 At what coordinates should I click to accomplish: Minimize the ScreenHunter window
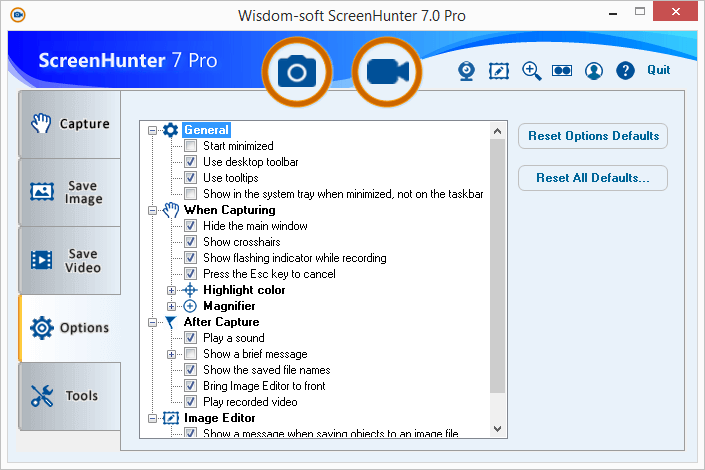pyautogui.click(x=612, y=13)
